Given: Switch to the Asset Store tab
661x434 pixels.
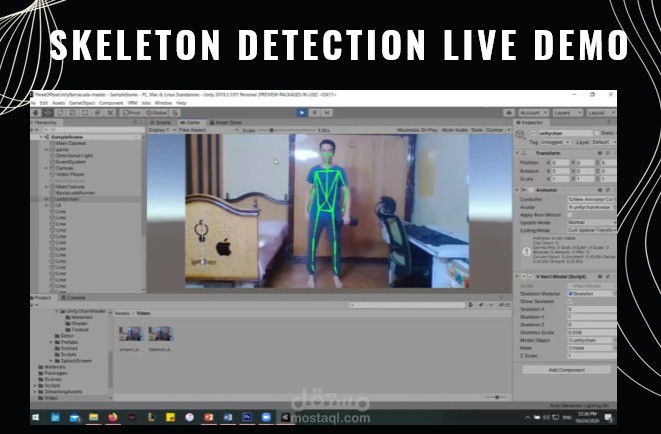Looking at the screenshot, I should (x=226, y=123).
